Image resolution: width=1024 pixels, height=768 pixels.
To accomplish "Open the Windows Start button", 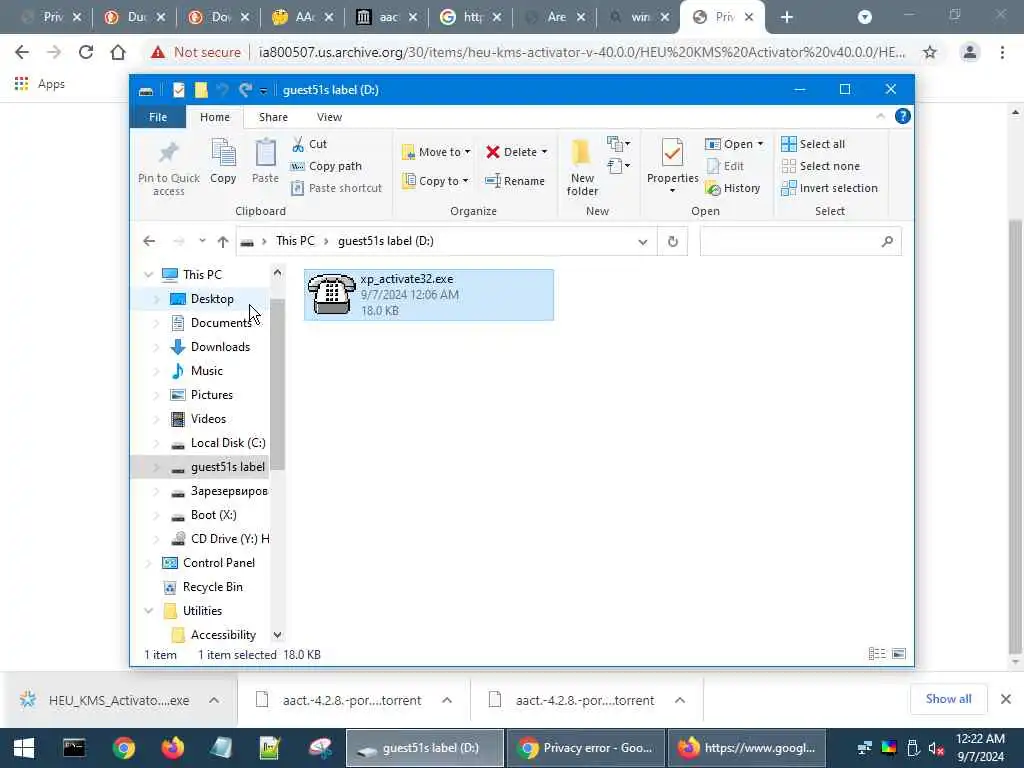I will [x=24, y=748].
